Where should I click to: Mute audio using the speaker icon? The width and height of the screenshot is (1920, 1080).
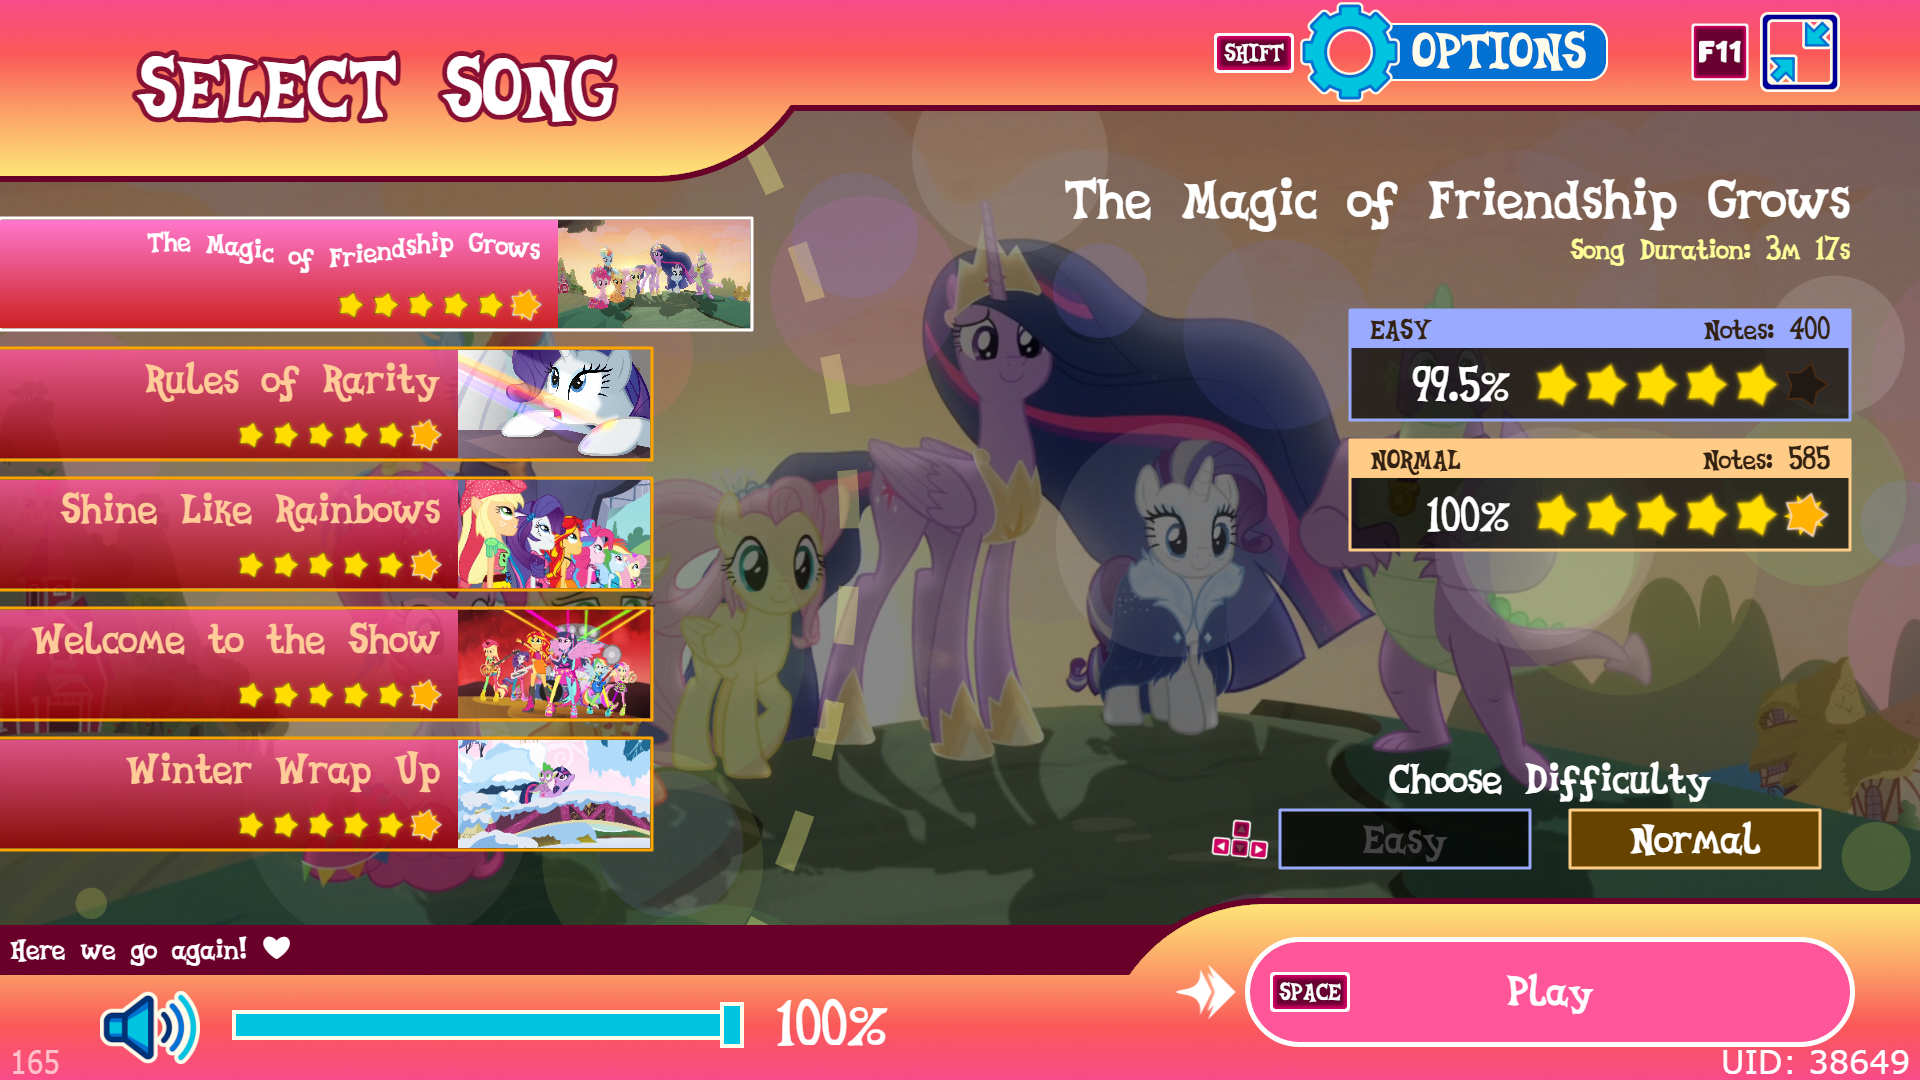[x=150, y=1027]
